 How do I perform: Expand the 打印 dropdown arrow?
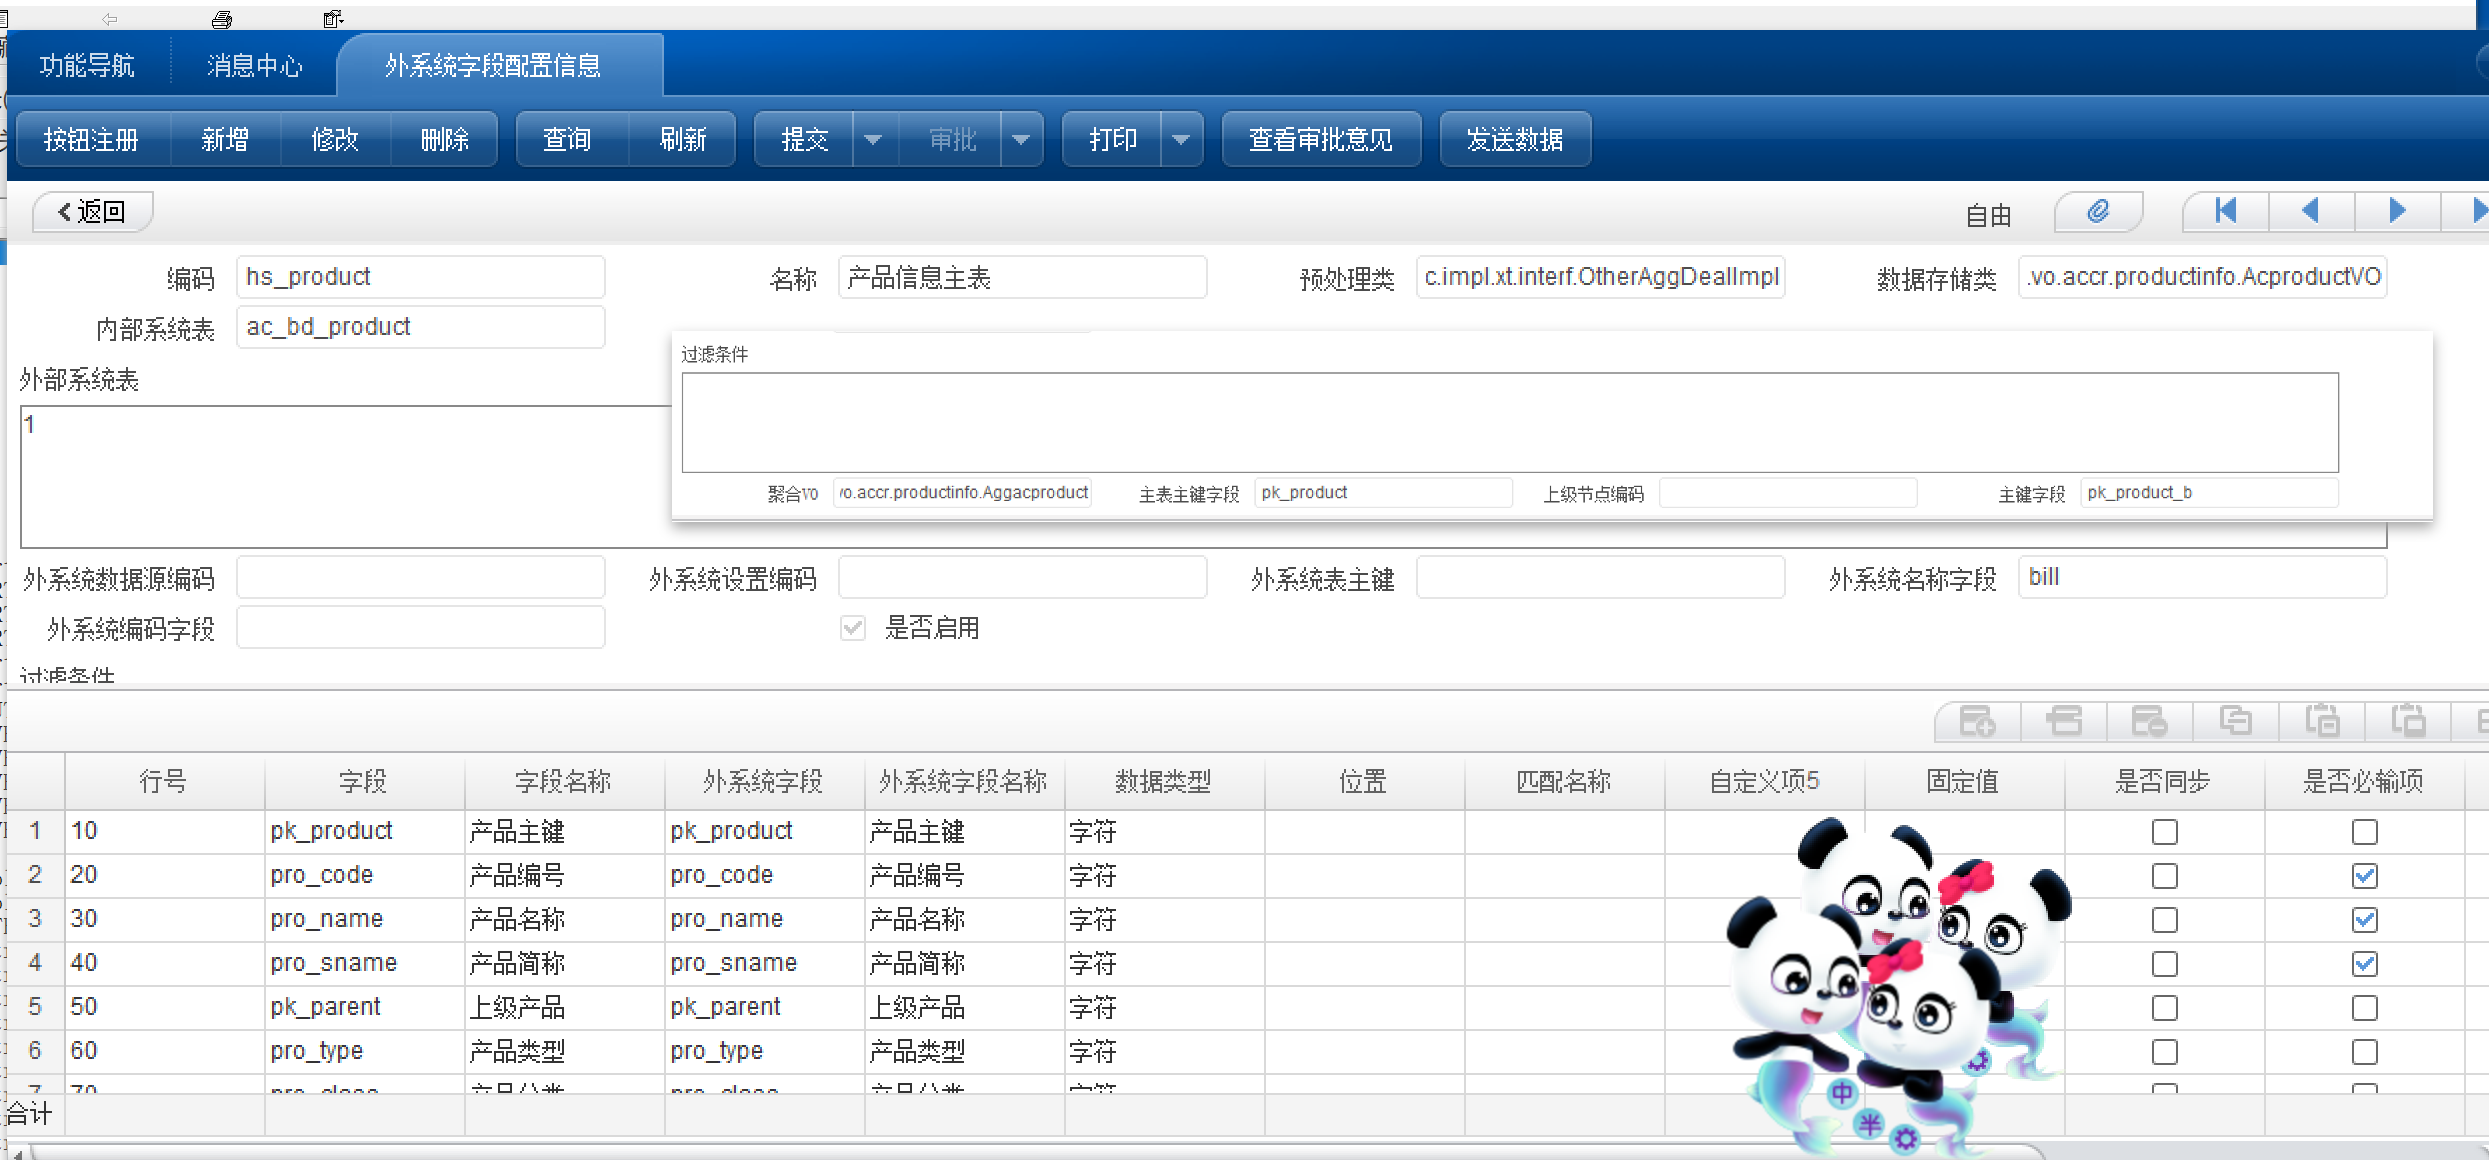pos(1181,139)
